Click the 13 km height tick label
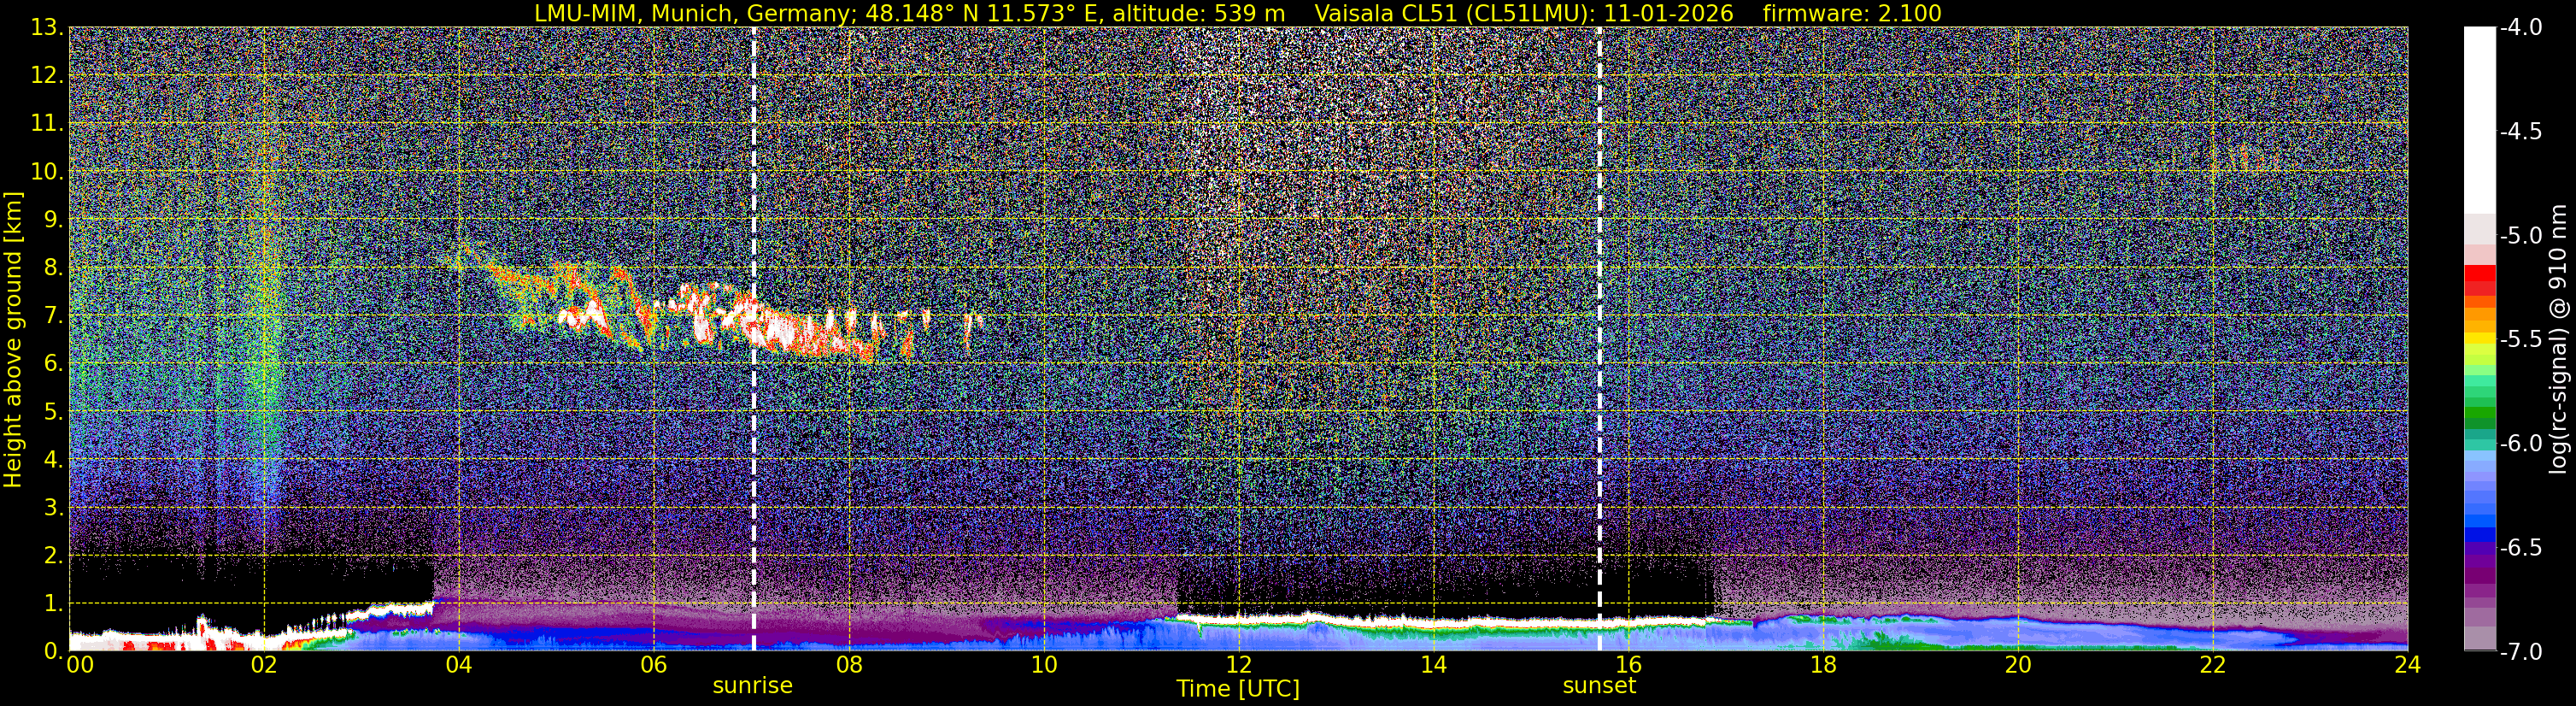 click(46, 28)
